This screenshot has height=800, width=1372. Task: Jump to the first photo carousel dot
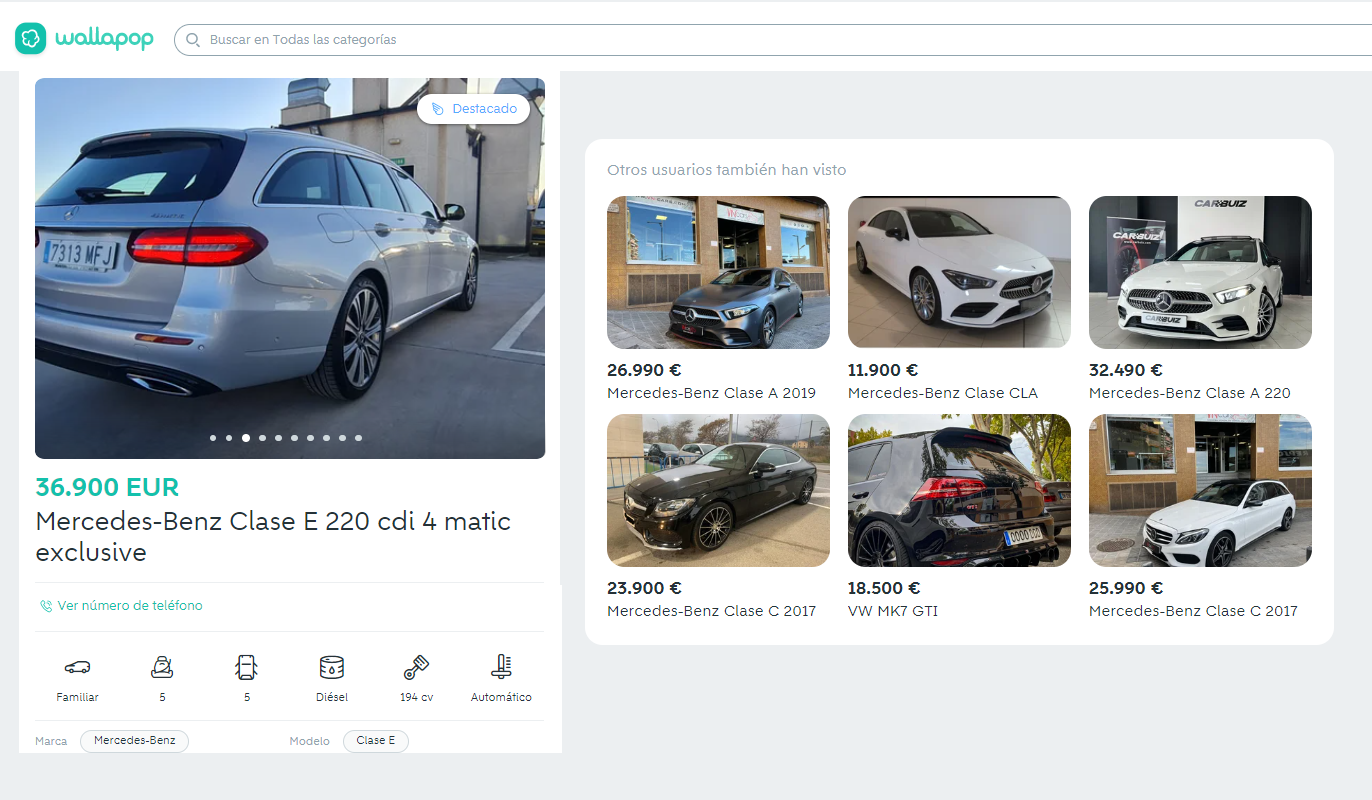[x=213, y=438]
